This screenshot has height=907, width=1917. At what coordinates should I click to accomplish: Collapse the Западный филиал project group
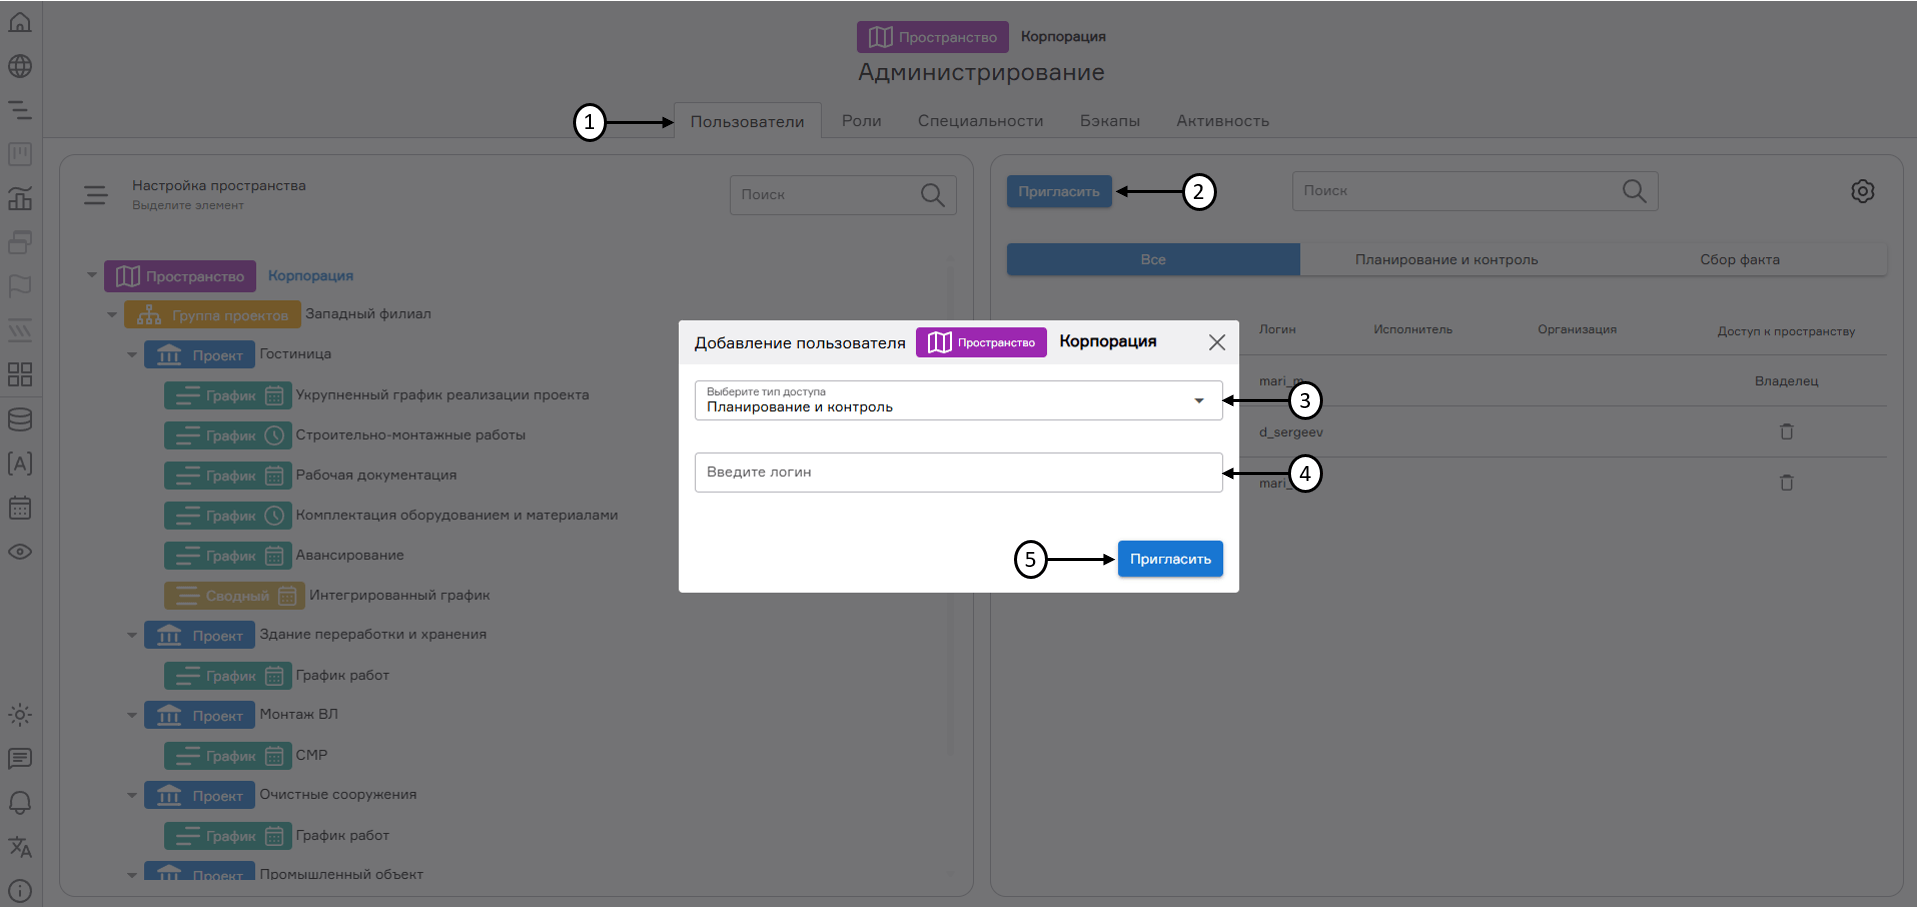coord(112,315)
